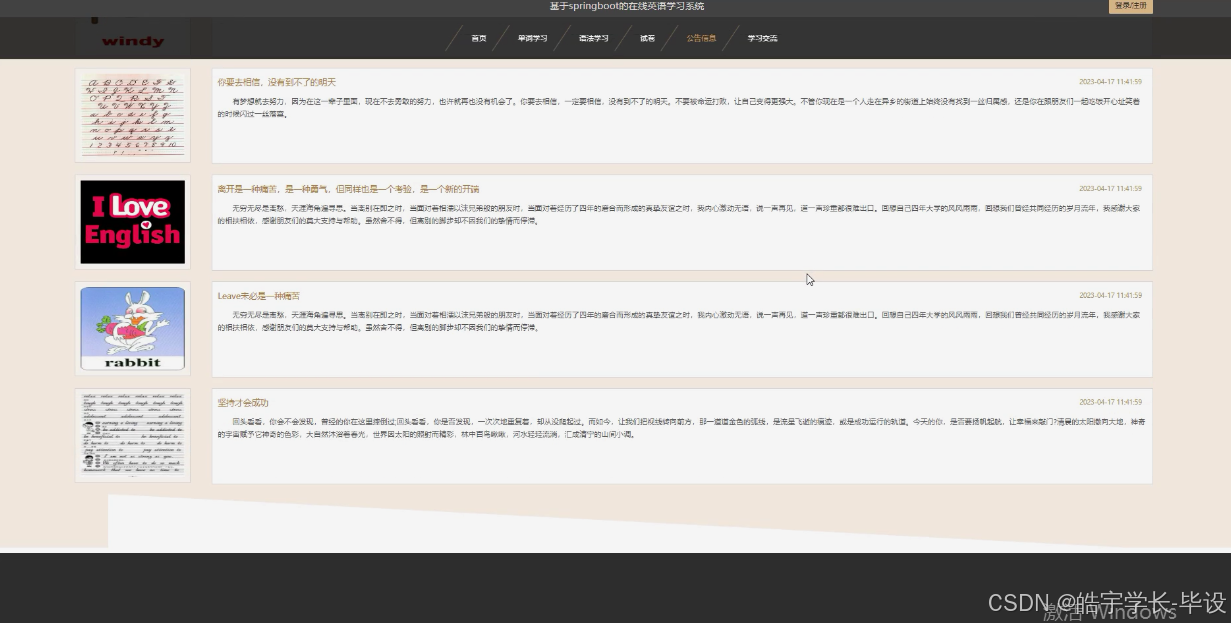Click the summary text starting 回头看看
Viewport: 1231px width, 623px height.
[x=681, y=428]
